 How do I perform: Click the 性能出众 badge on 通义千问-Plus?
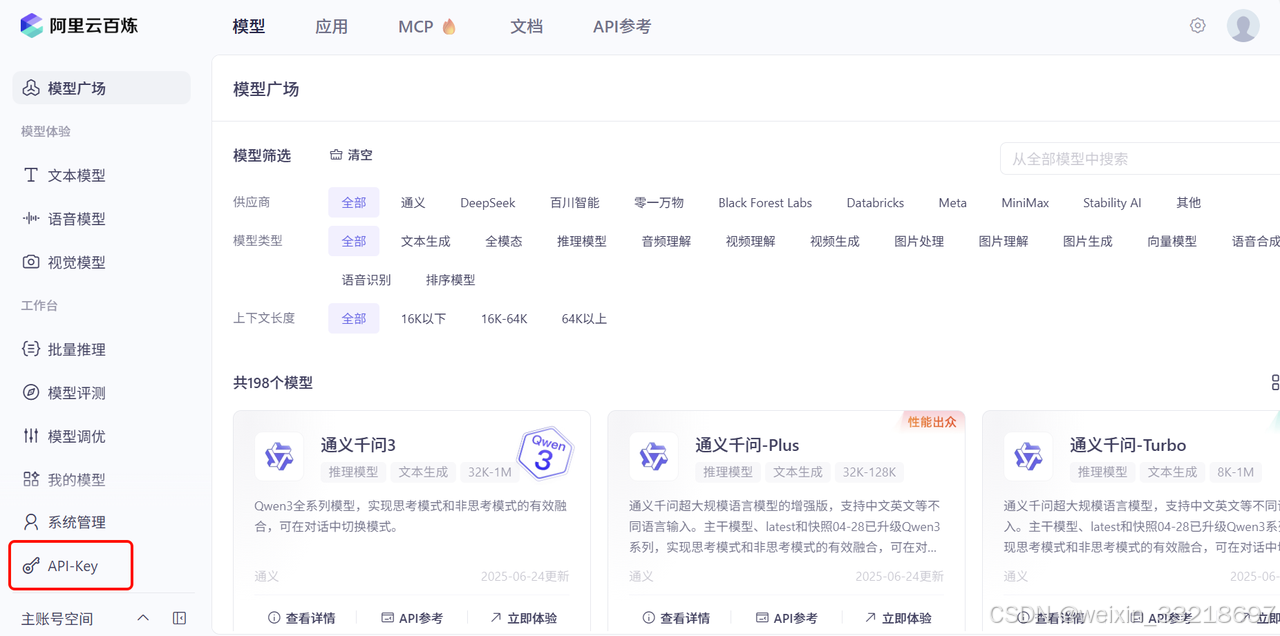(x=932, y=422)
